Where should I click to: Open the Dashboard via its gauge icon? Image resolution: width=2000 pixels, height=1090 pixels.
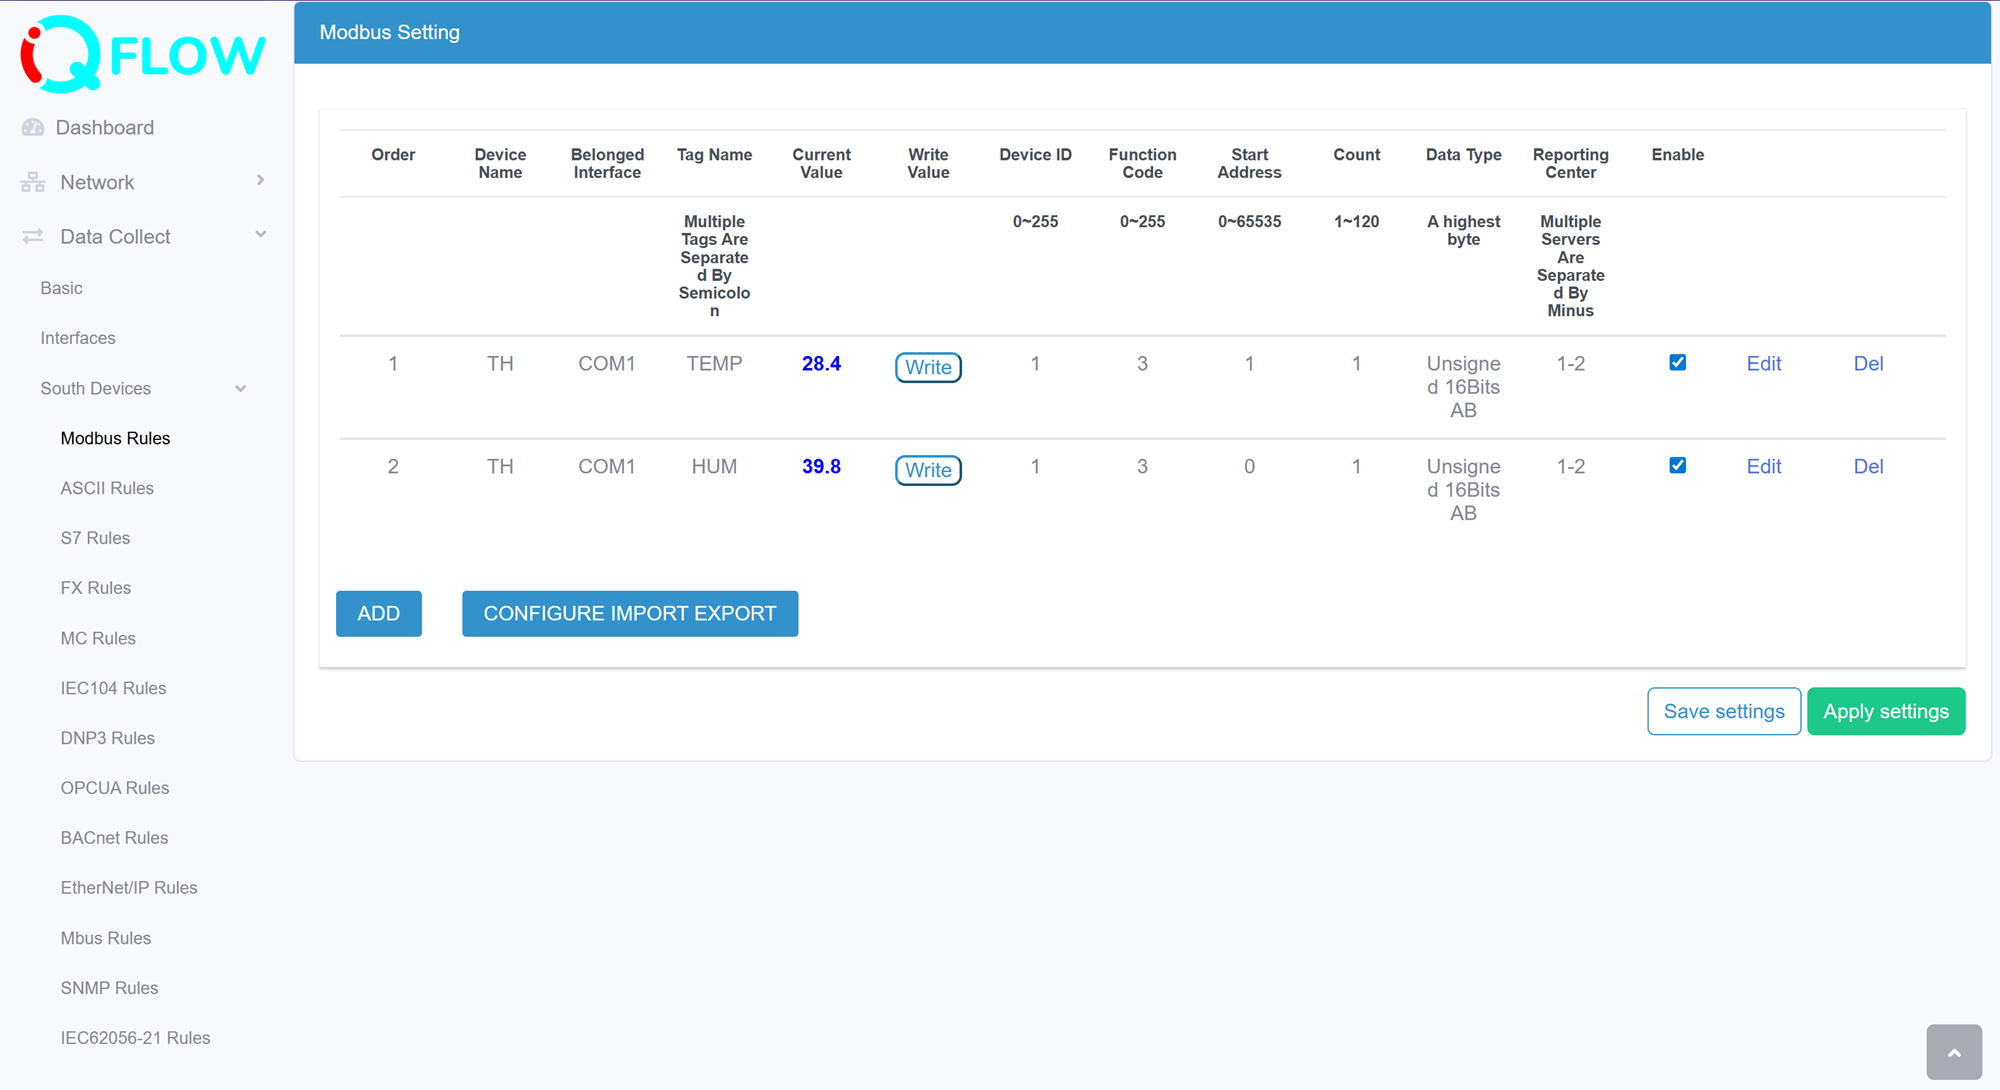33,127
